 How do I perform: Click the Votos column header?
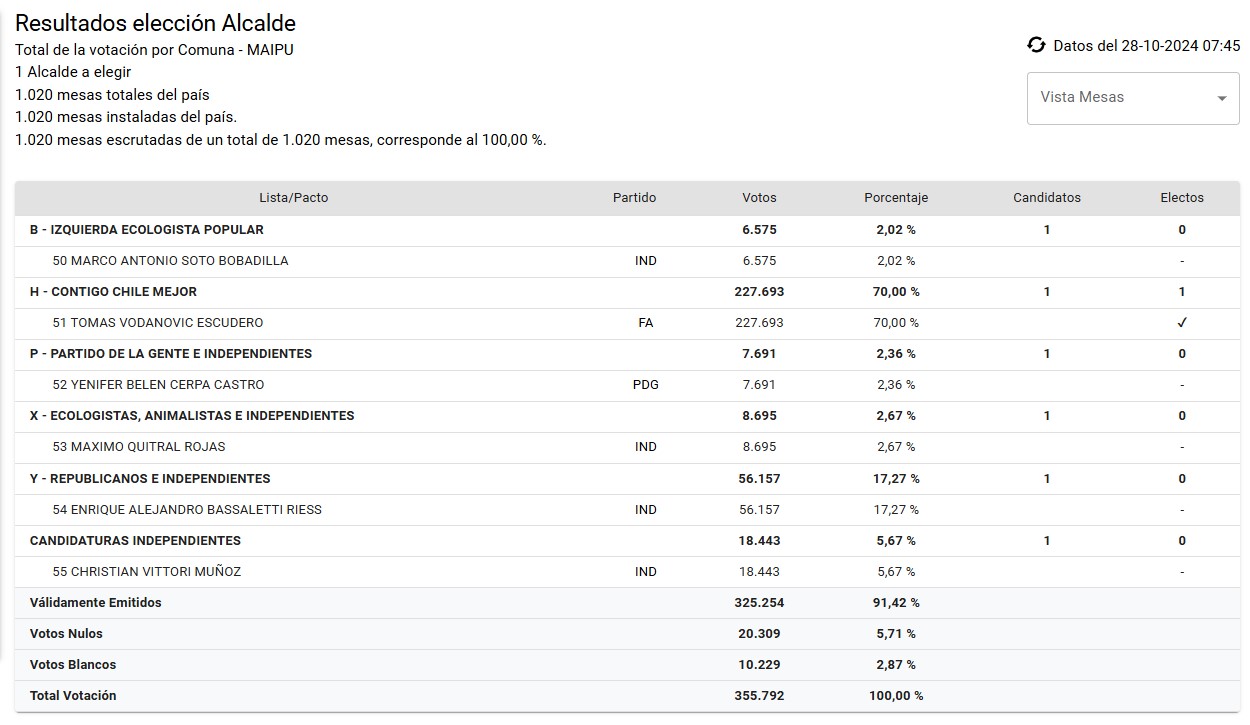pos(759,198)
